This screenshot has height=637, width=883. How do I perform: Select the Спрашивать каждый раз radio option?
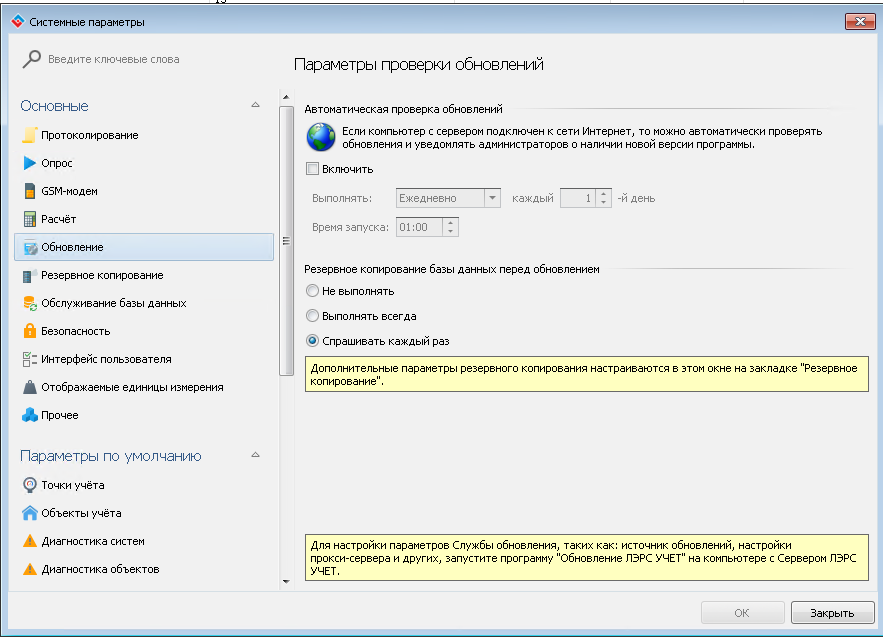[313, 341]
